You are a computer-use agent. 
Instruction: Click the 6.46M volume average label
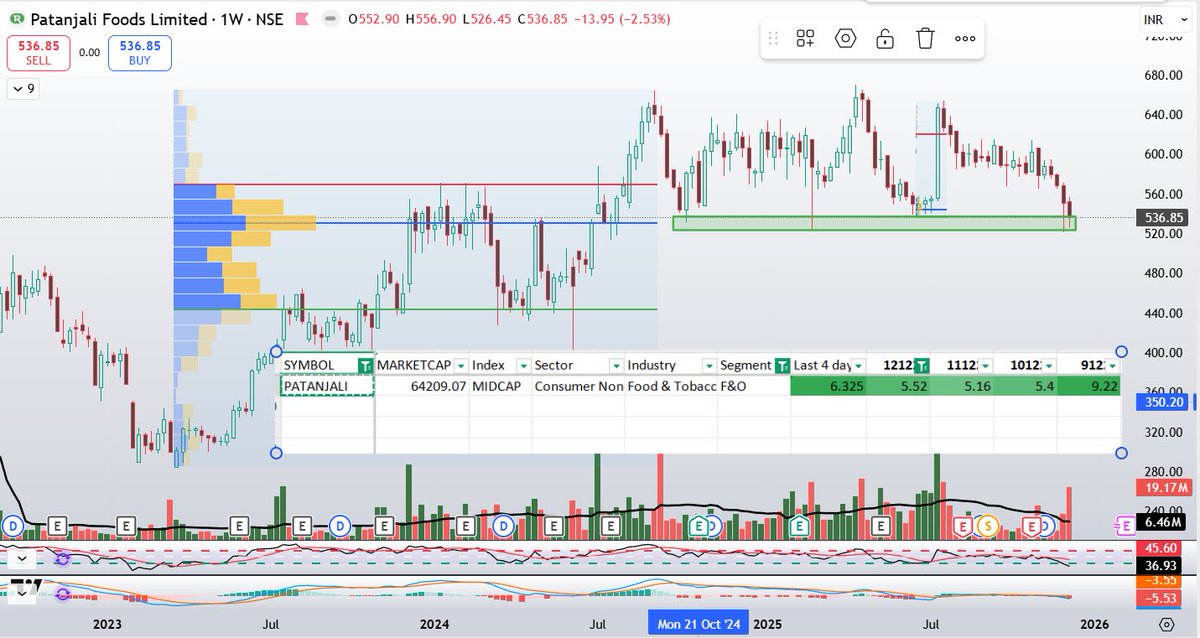1163,522
